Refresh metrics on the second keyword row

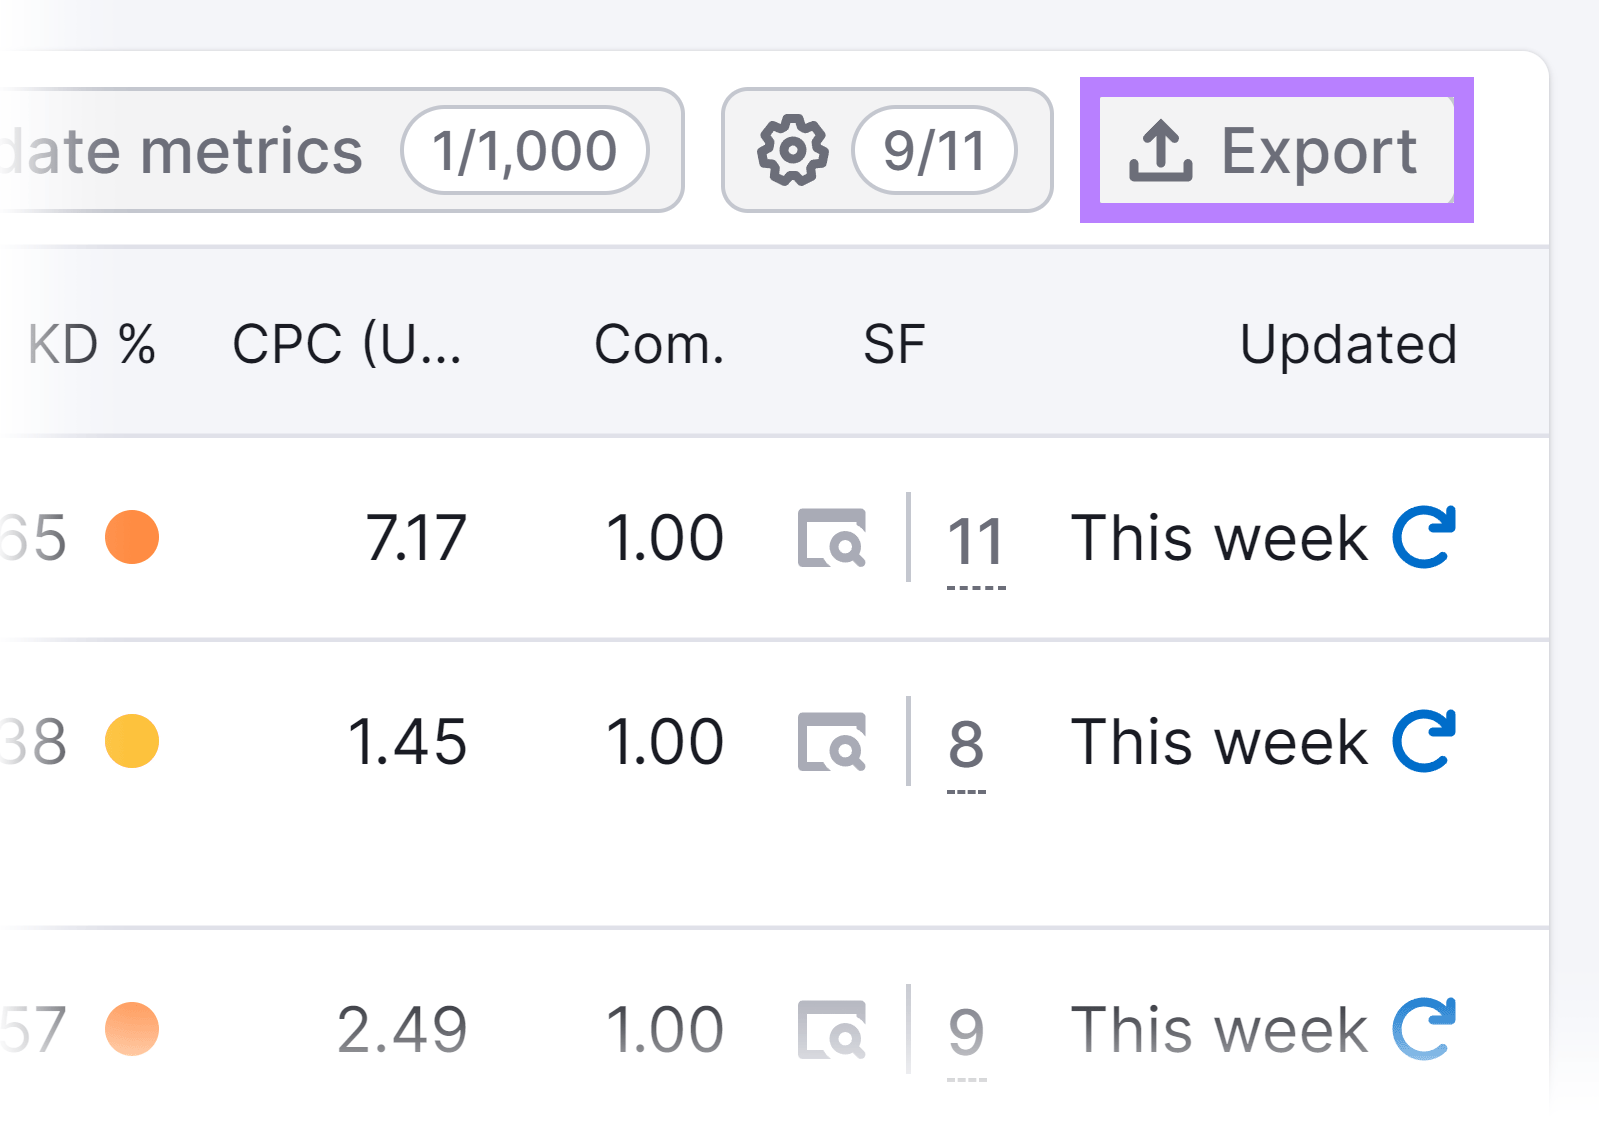tap(1424, 740)
